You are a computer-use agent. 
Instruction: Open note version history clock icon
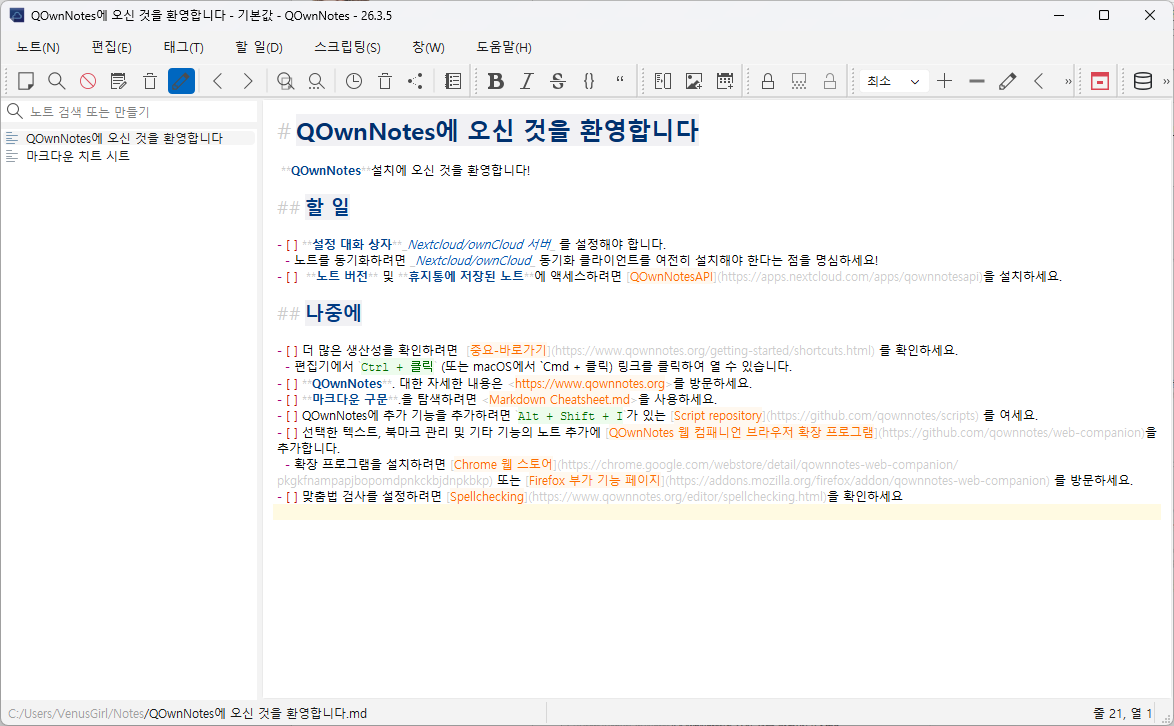click(354, 81)
